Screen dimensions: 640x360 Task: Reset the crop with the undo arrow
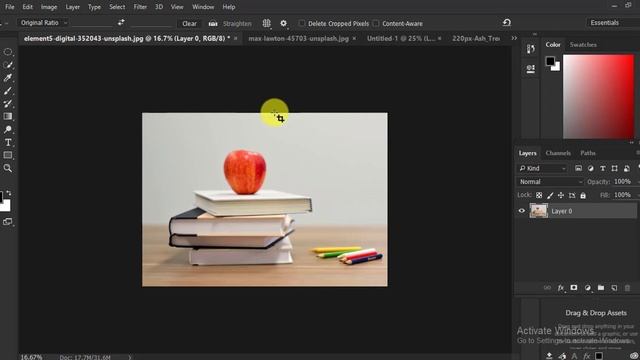pyautogui.click(x=507, y=23)
